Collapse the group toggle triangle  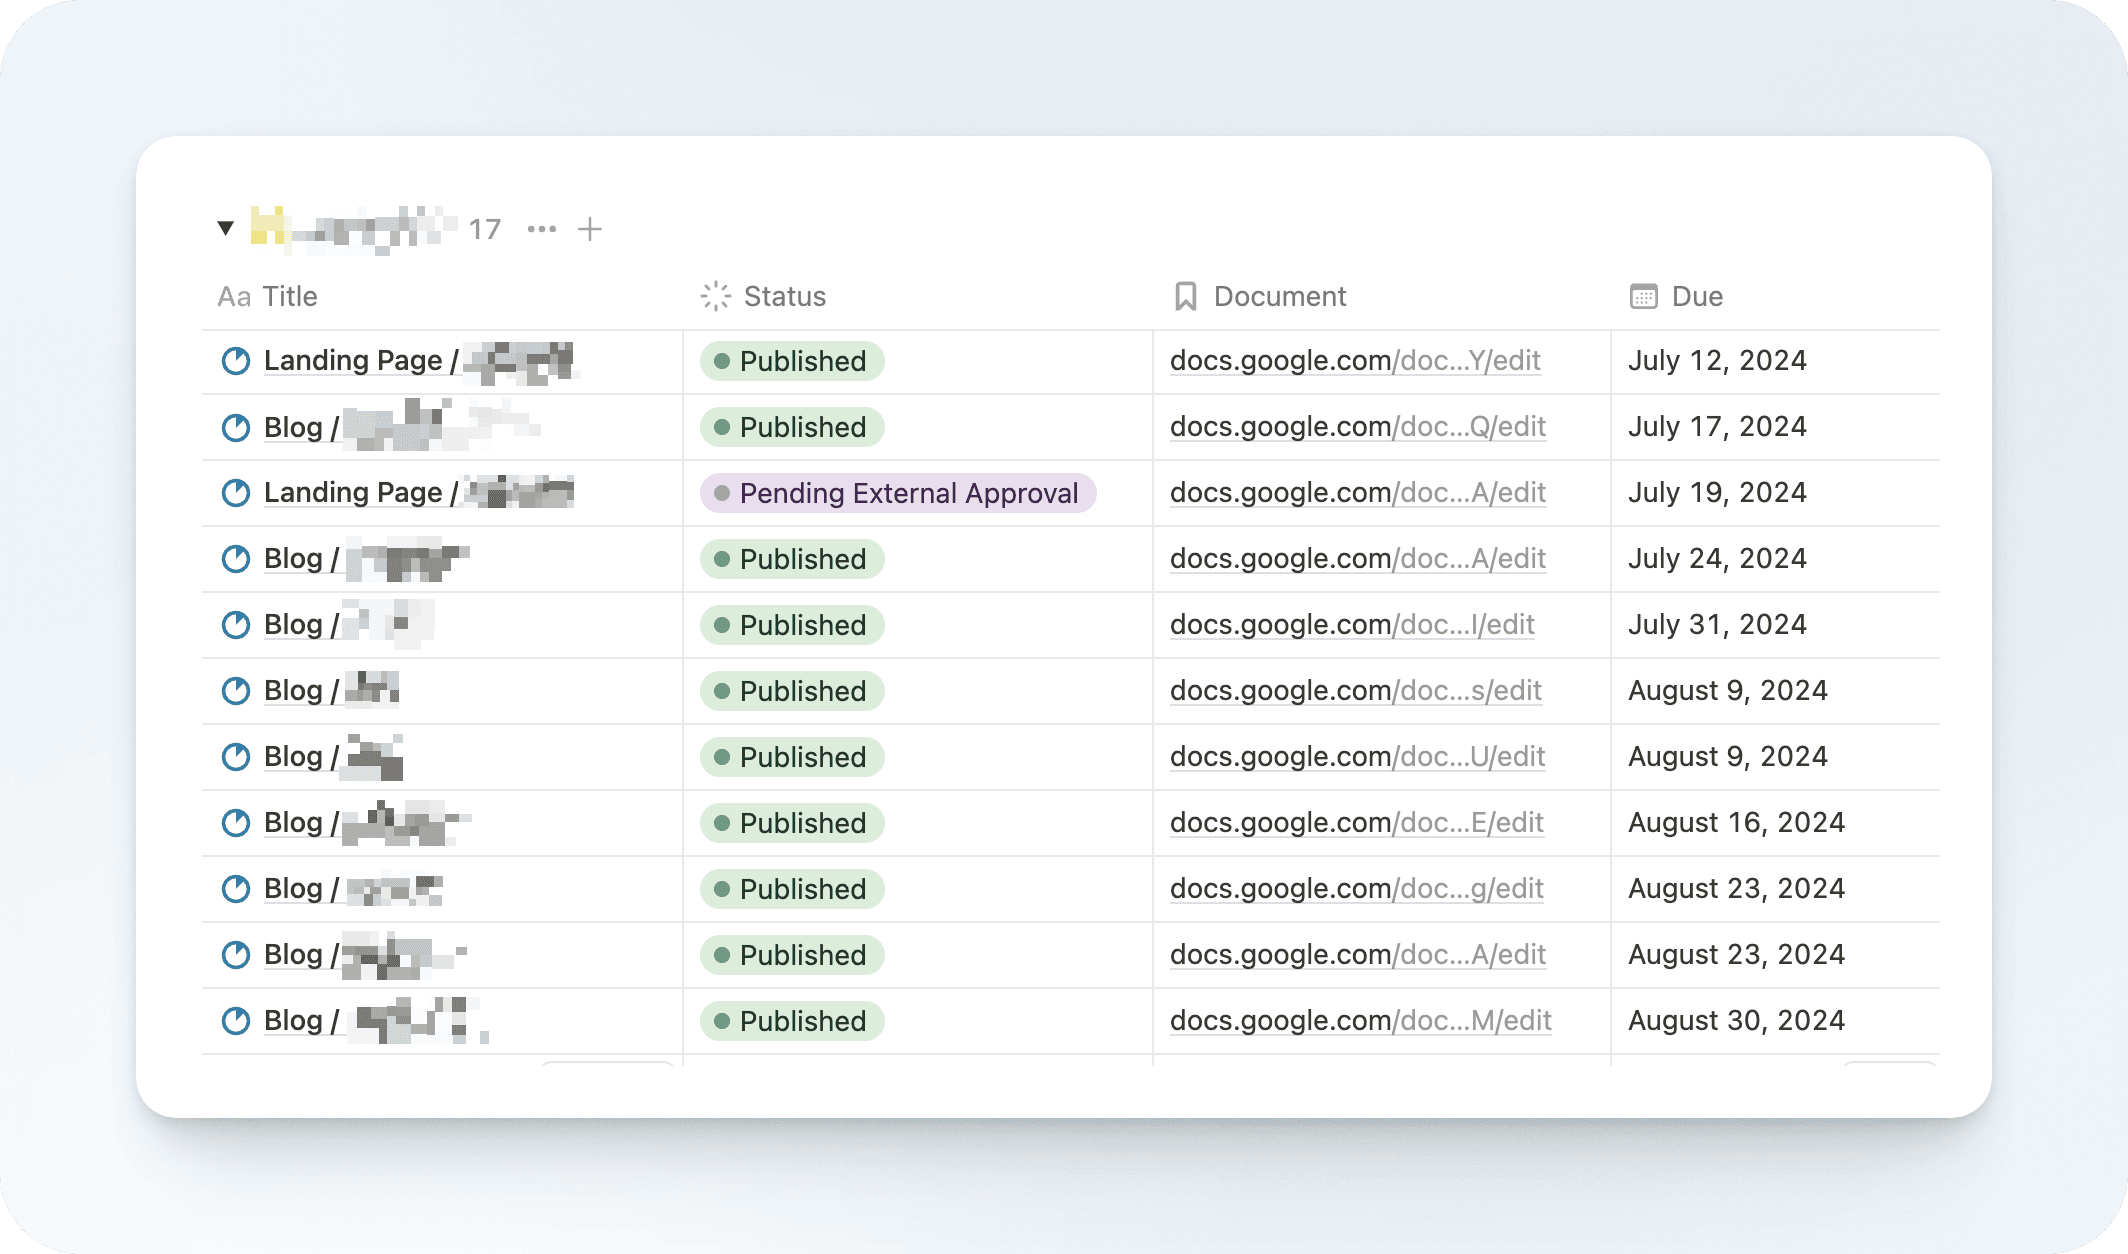coord(226,229)
